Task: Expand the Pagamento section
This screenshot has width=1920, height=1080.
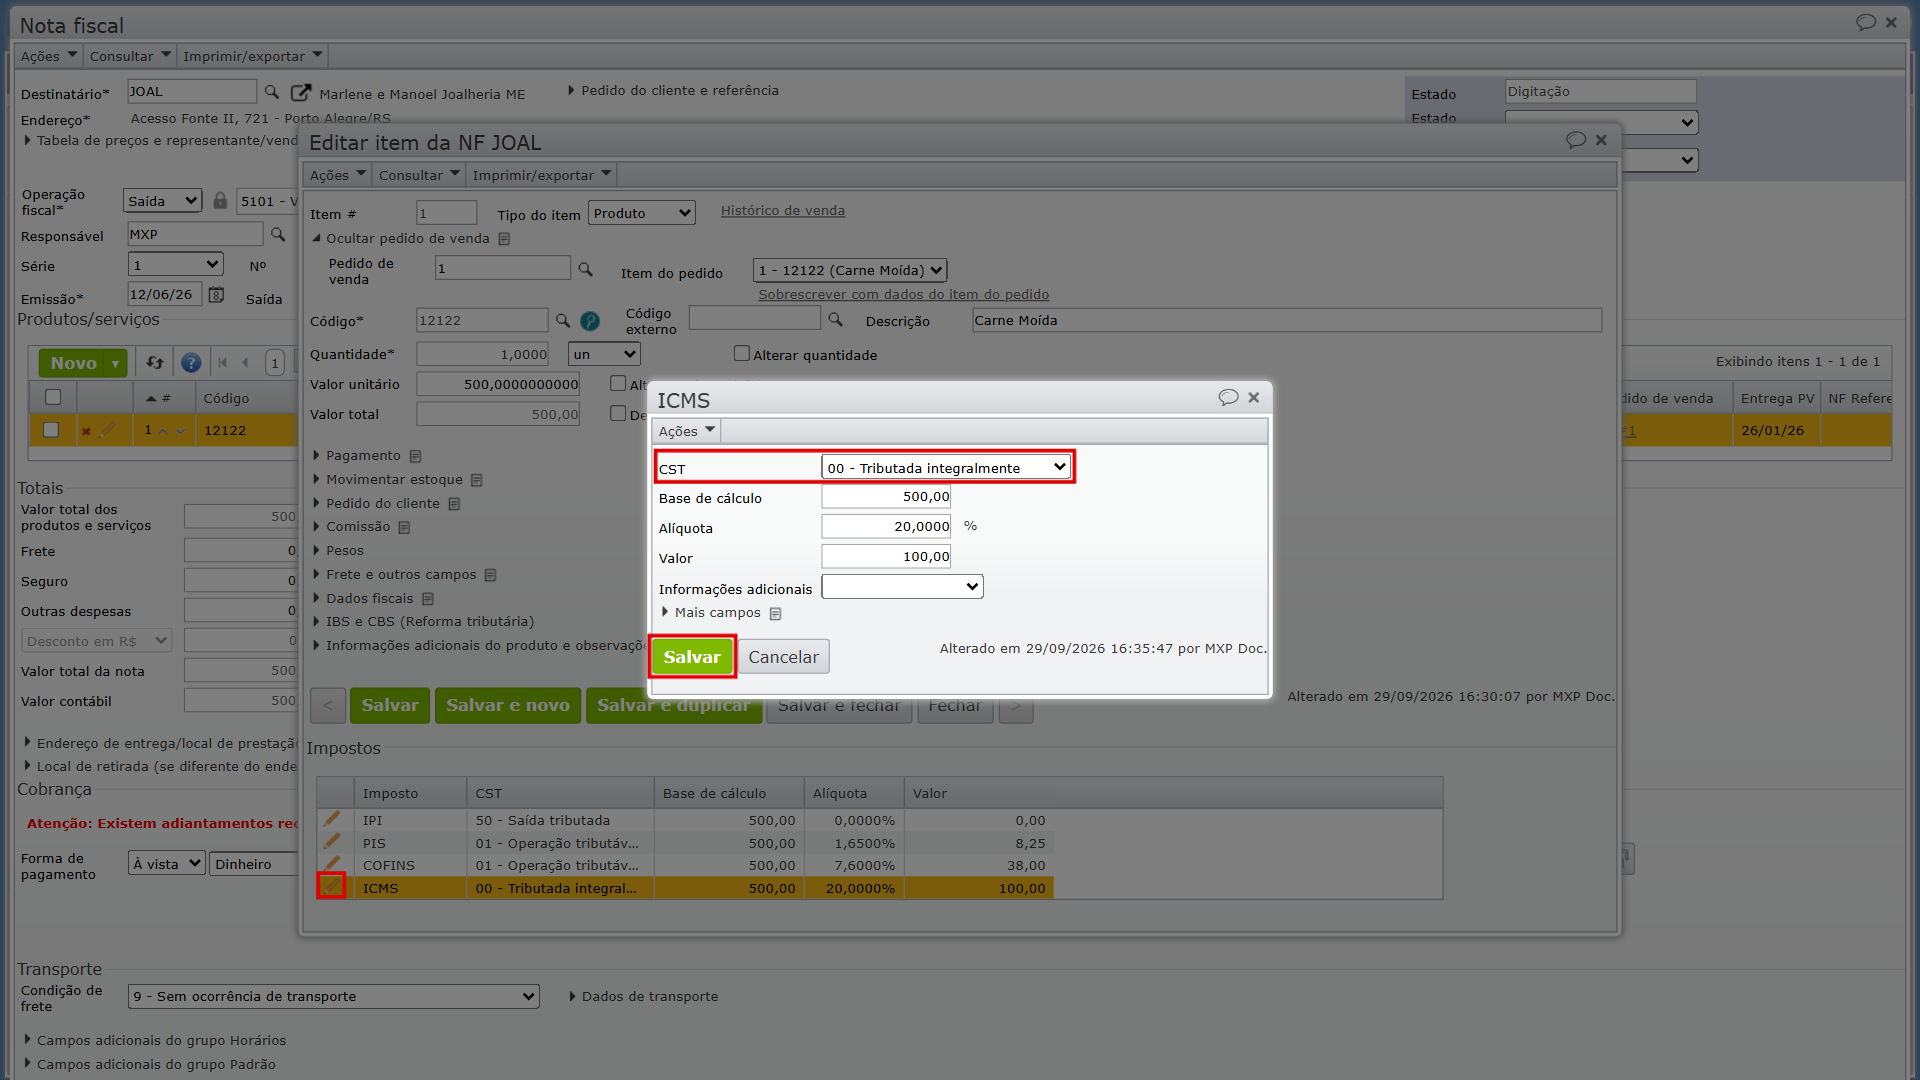Action: tap(363, 455)
